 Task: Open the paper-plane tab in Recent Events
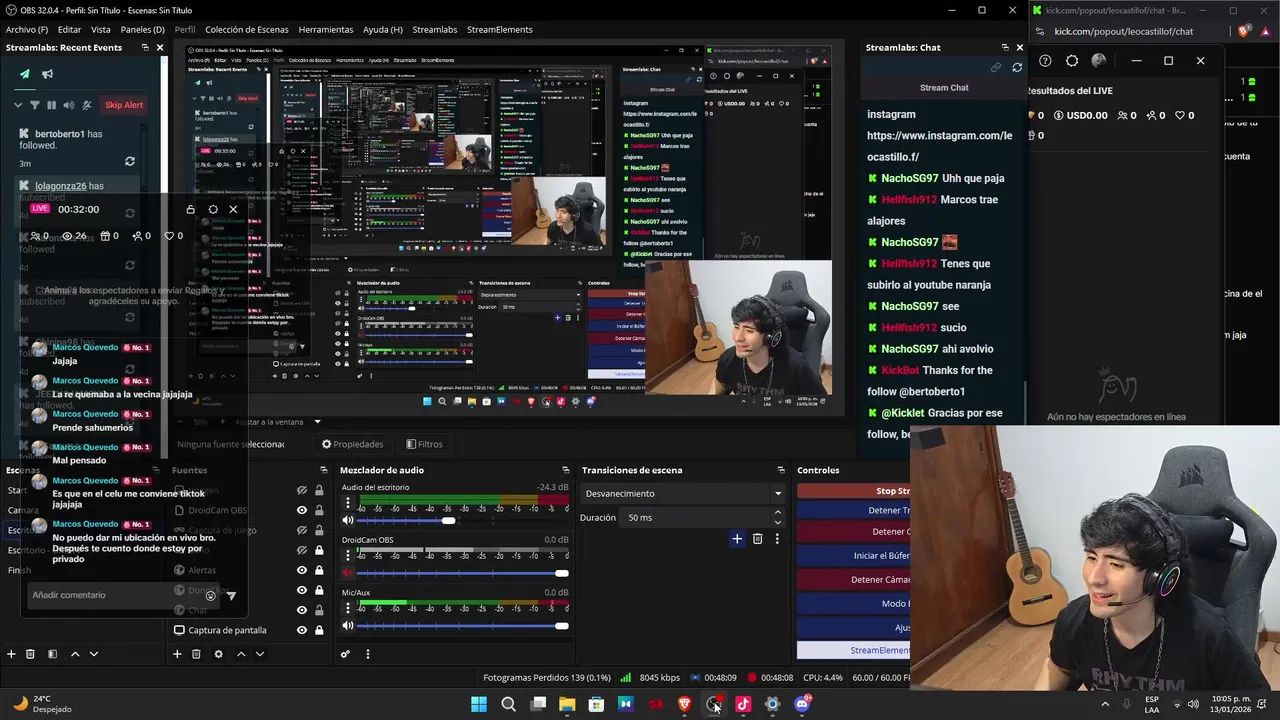[x=24, y=74]
